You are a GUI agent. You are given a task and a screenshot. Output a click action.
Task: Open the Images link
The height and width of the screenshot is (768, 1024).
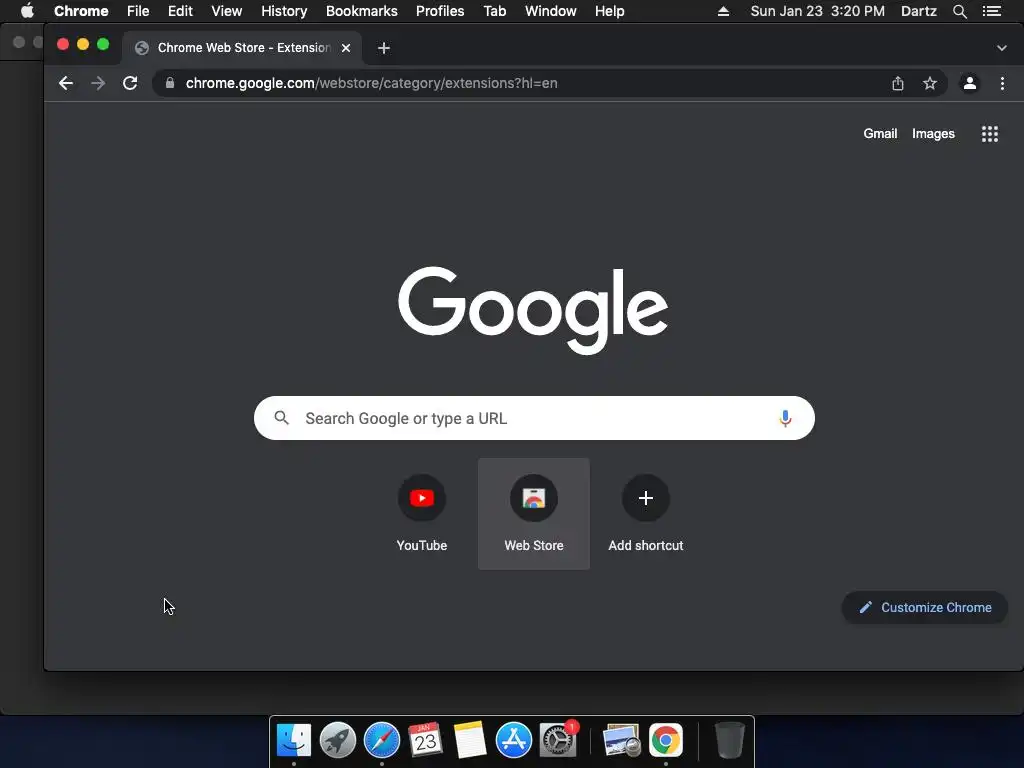pos(933,133)
